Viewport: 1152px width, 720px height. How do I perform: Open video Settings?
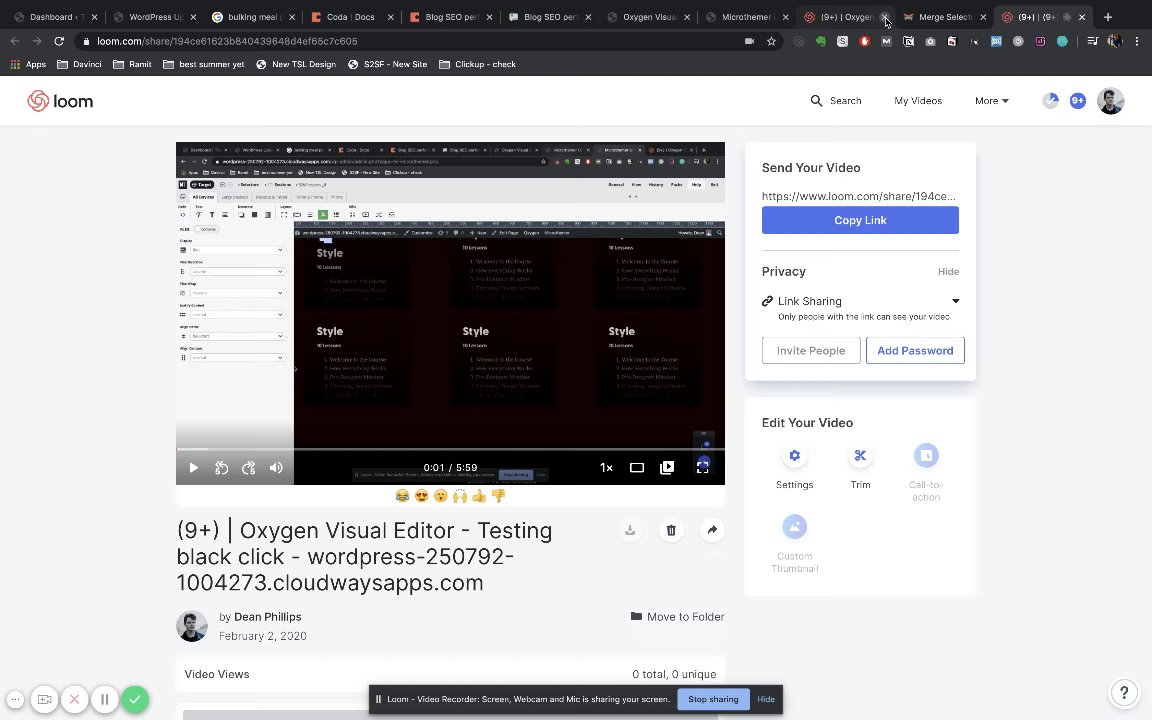[794, 467]
